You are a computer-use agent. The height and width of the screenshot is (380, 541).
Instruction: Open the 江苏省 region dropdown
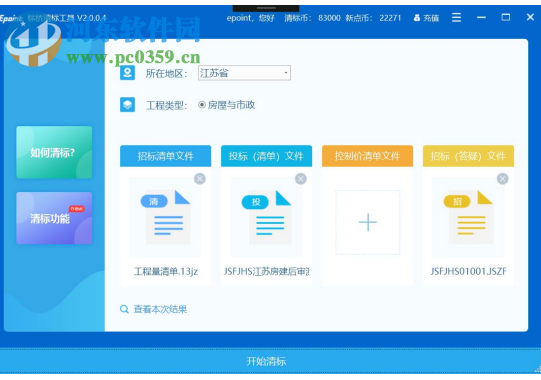click(x=244, y=73)
